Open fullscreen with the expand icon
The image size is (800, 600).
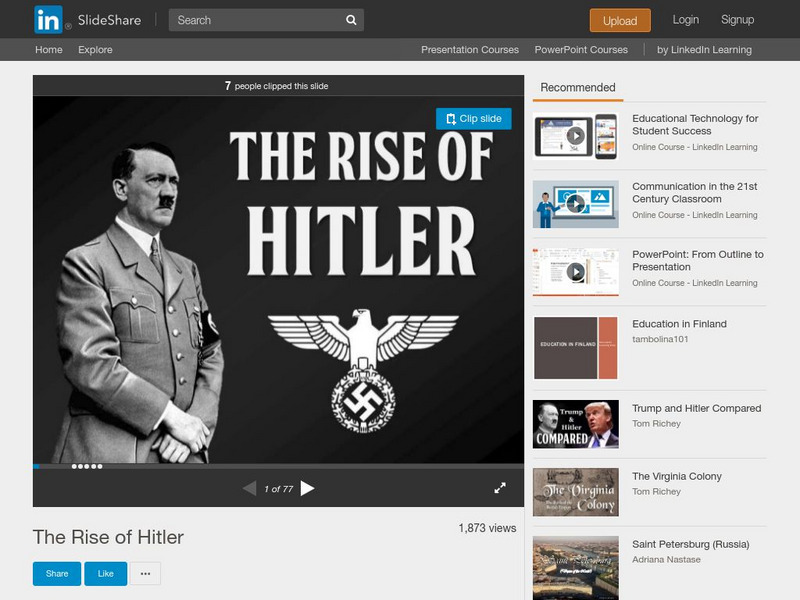[499, 487]
